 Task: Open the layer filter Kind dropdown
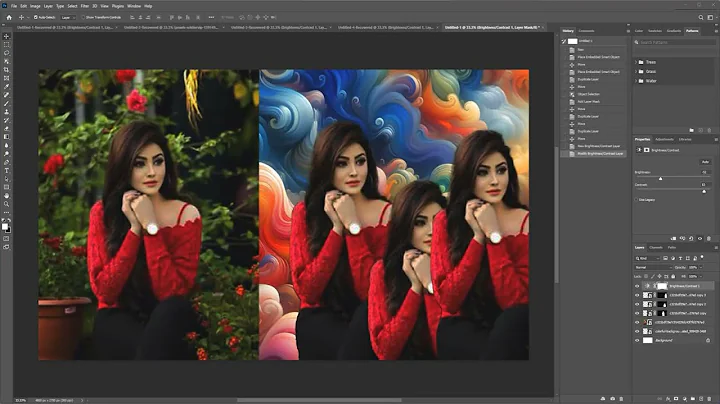click(x=647, y=258)
